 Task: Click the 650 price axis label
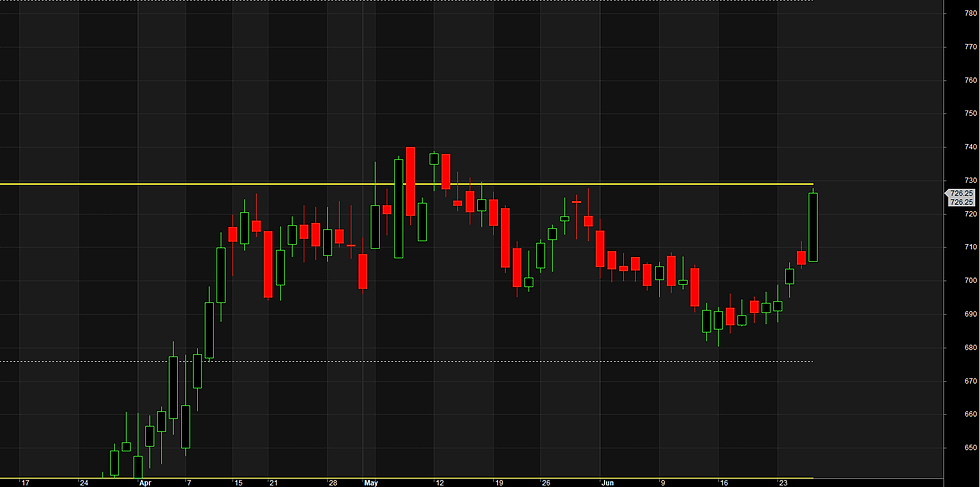click(x=971, y=448)
